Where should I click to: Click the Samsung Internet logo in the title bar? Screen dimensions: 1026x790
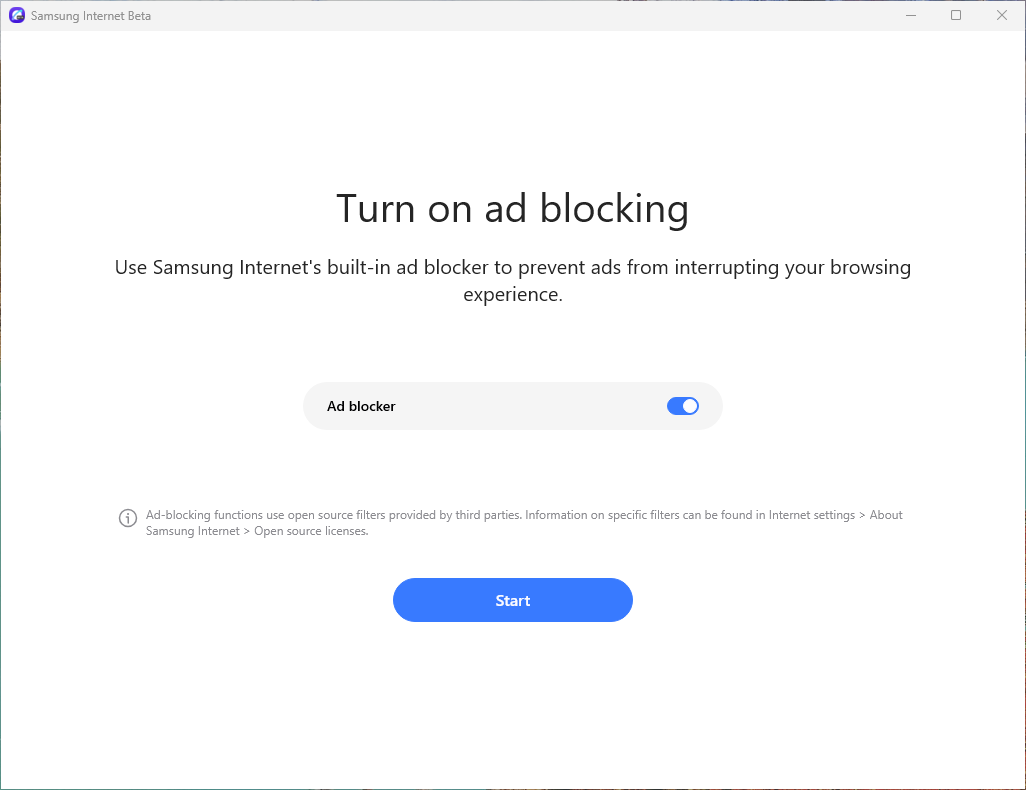[16, 15]
